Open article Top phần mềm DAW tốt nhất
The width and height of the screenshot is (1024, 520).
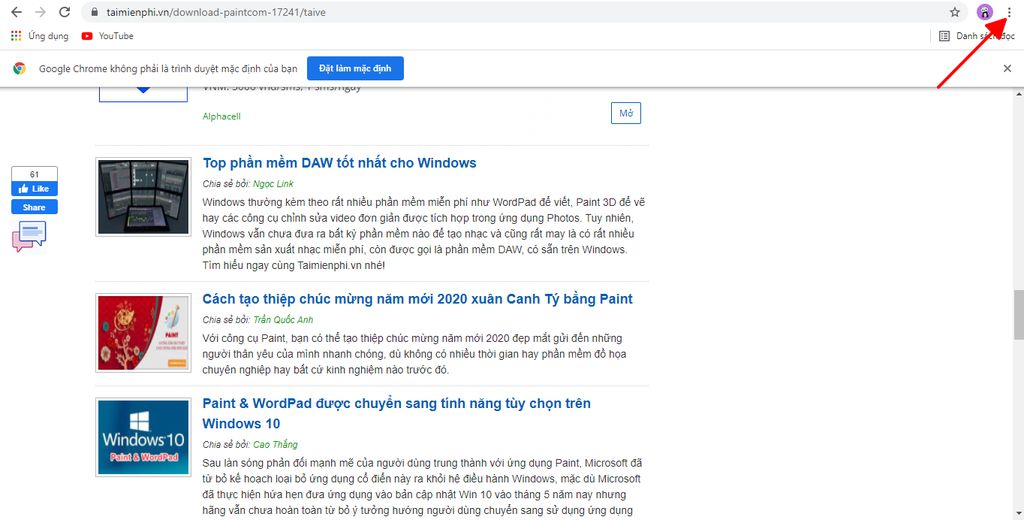[340, 163]
